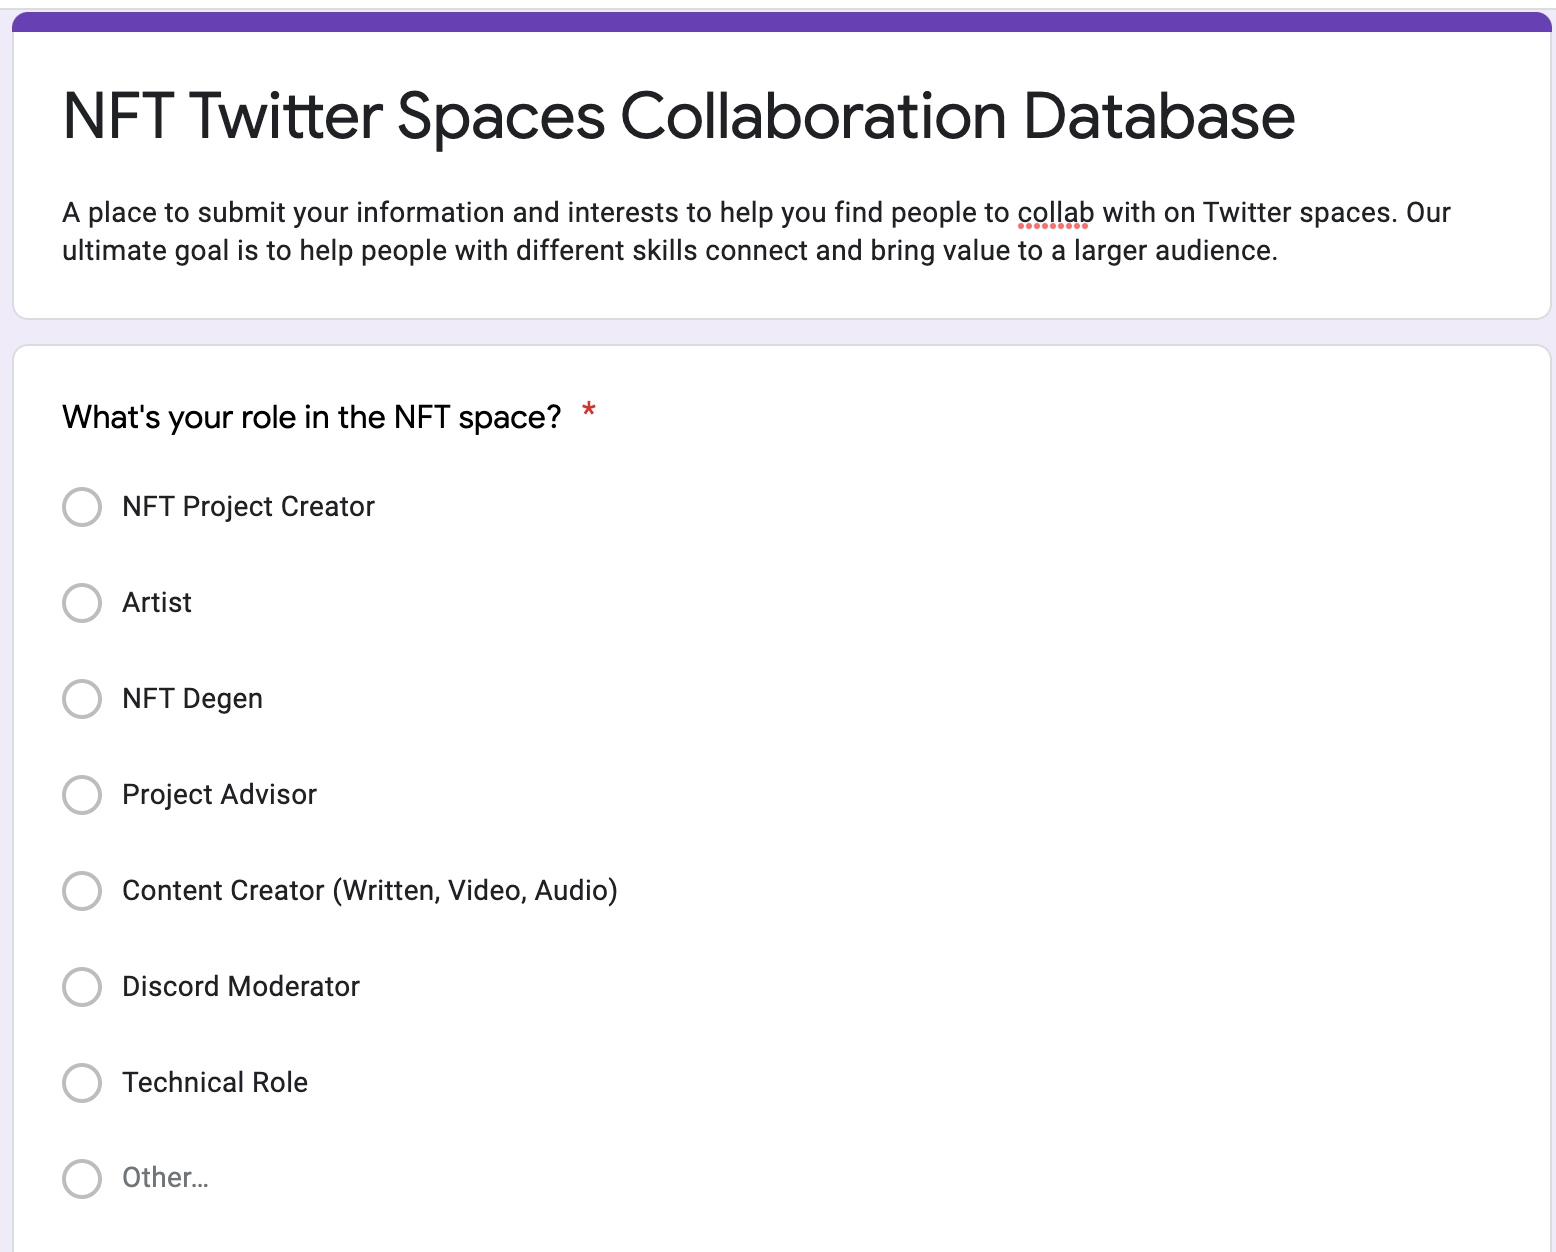Pick the Project Advisor option
The height and width of the screenshot is (1252, 1556).
pyautogui.click(x=82, y=795)
